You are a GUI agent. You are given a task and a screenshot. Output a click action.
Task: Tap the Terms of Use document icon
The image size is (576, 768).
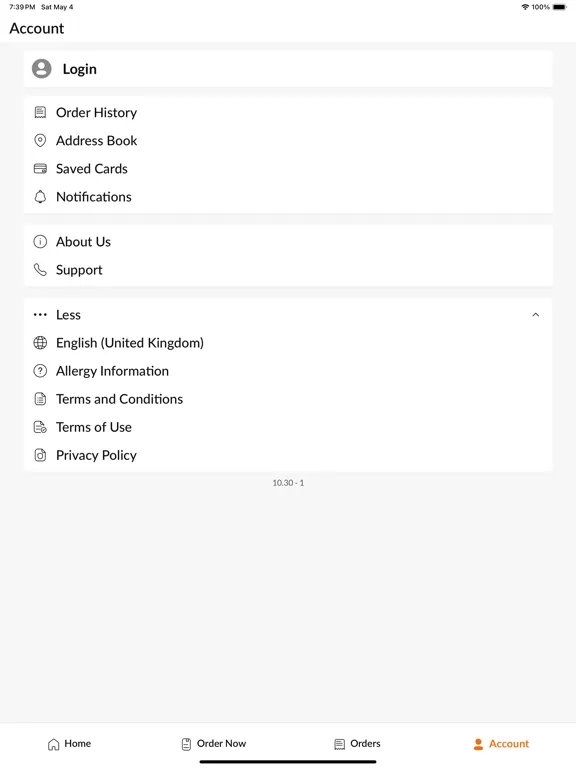[40, 427]
